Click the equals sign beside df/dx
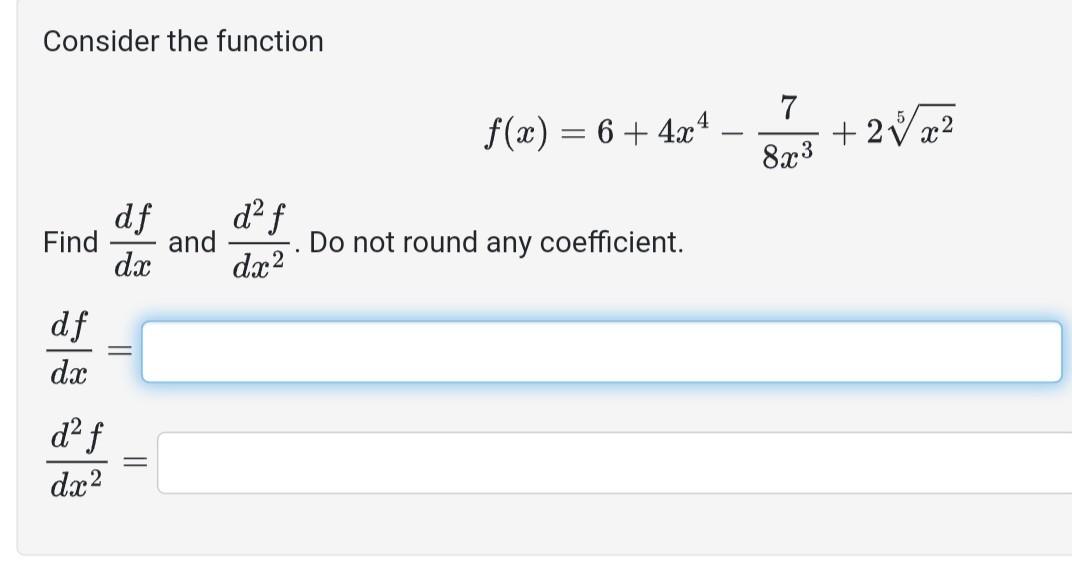Image resolution: width=1072 pixels, height=580 pixels. pyautogui.click(x=119, y=349)
